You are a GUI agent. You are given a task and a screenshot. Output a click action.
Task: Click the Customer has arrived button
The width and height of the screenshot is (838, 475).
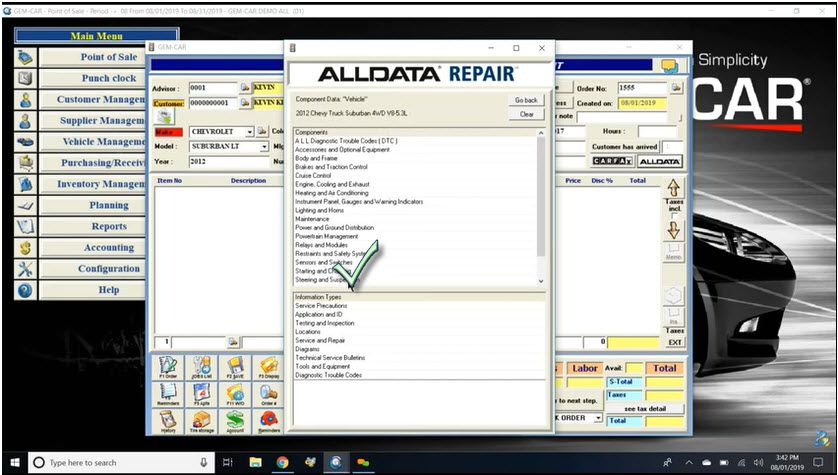coord(624,146)
